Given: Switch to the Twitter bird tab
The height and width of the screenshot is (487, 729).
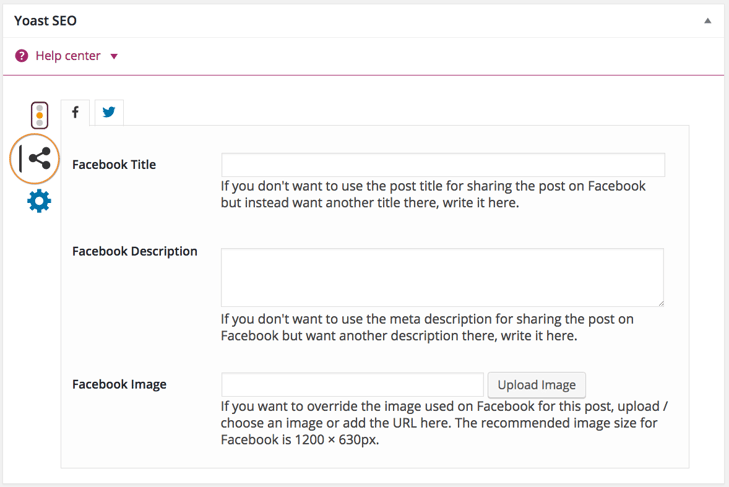Looking at the screenshot, I should [108, 112].
